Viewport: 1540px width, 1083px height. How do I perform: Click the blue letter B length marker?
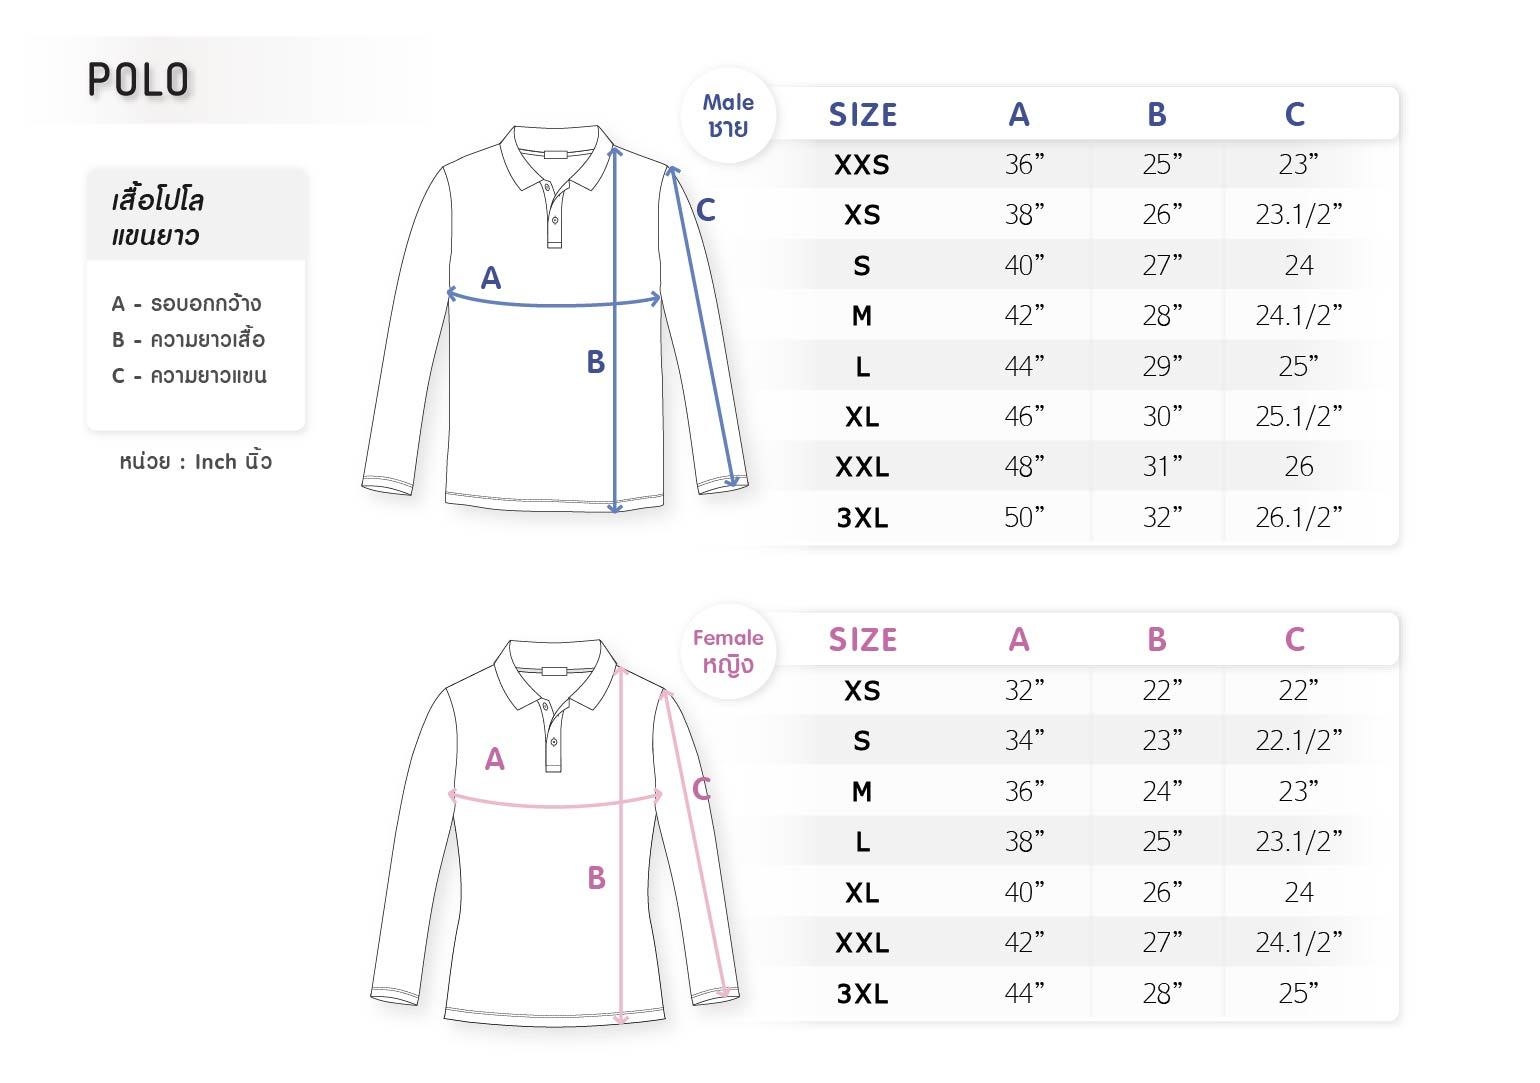[x=596, y=362]
